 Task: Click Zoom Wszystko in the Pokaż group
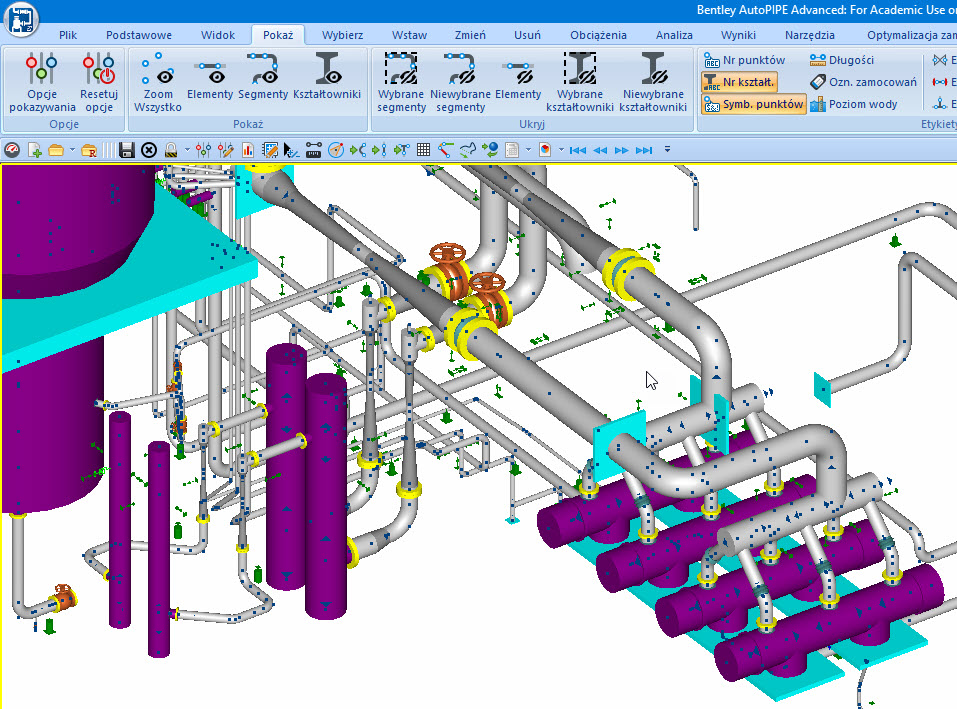[157, 82]
